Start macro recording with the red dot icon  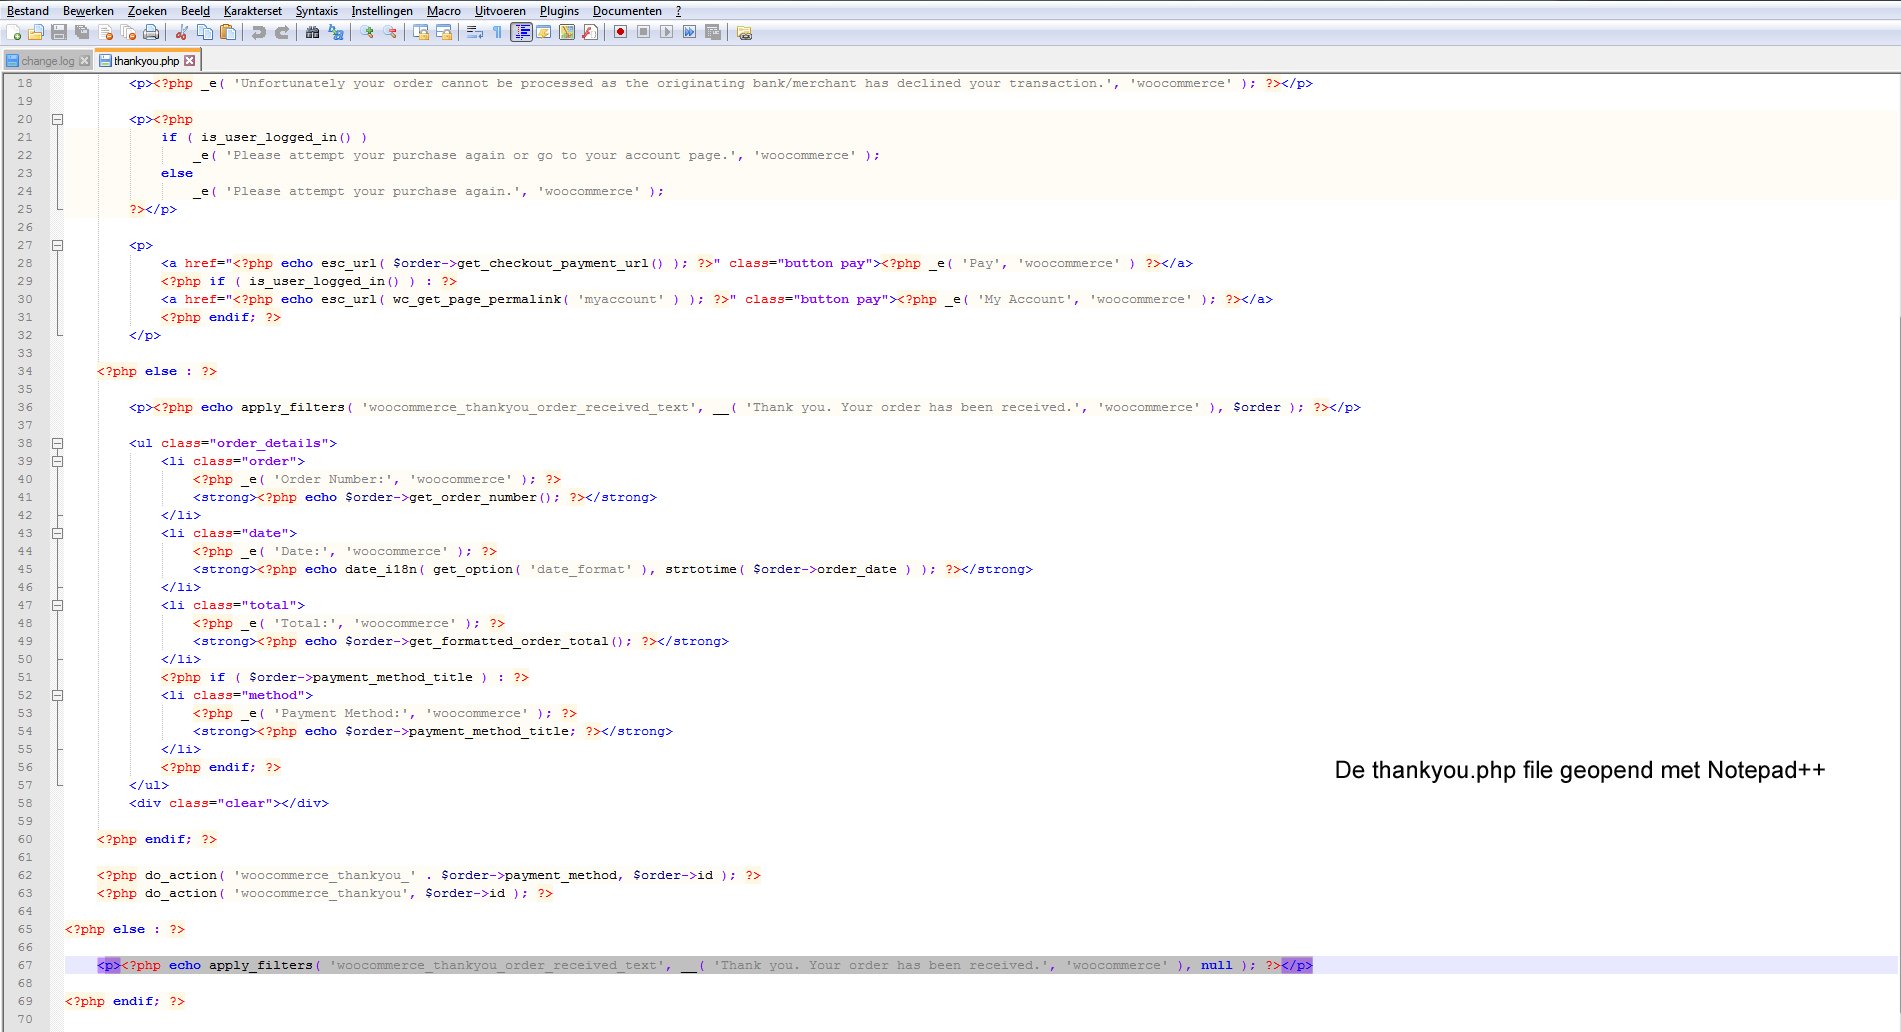pyautogui.click(x=620, y=32)
